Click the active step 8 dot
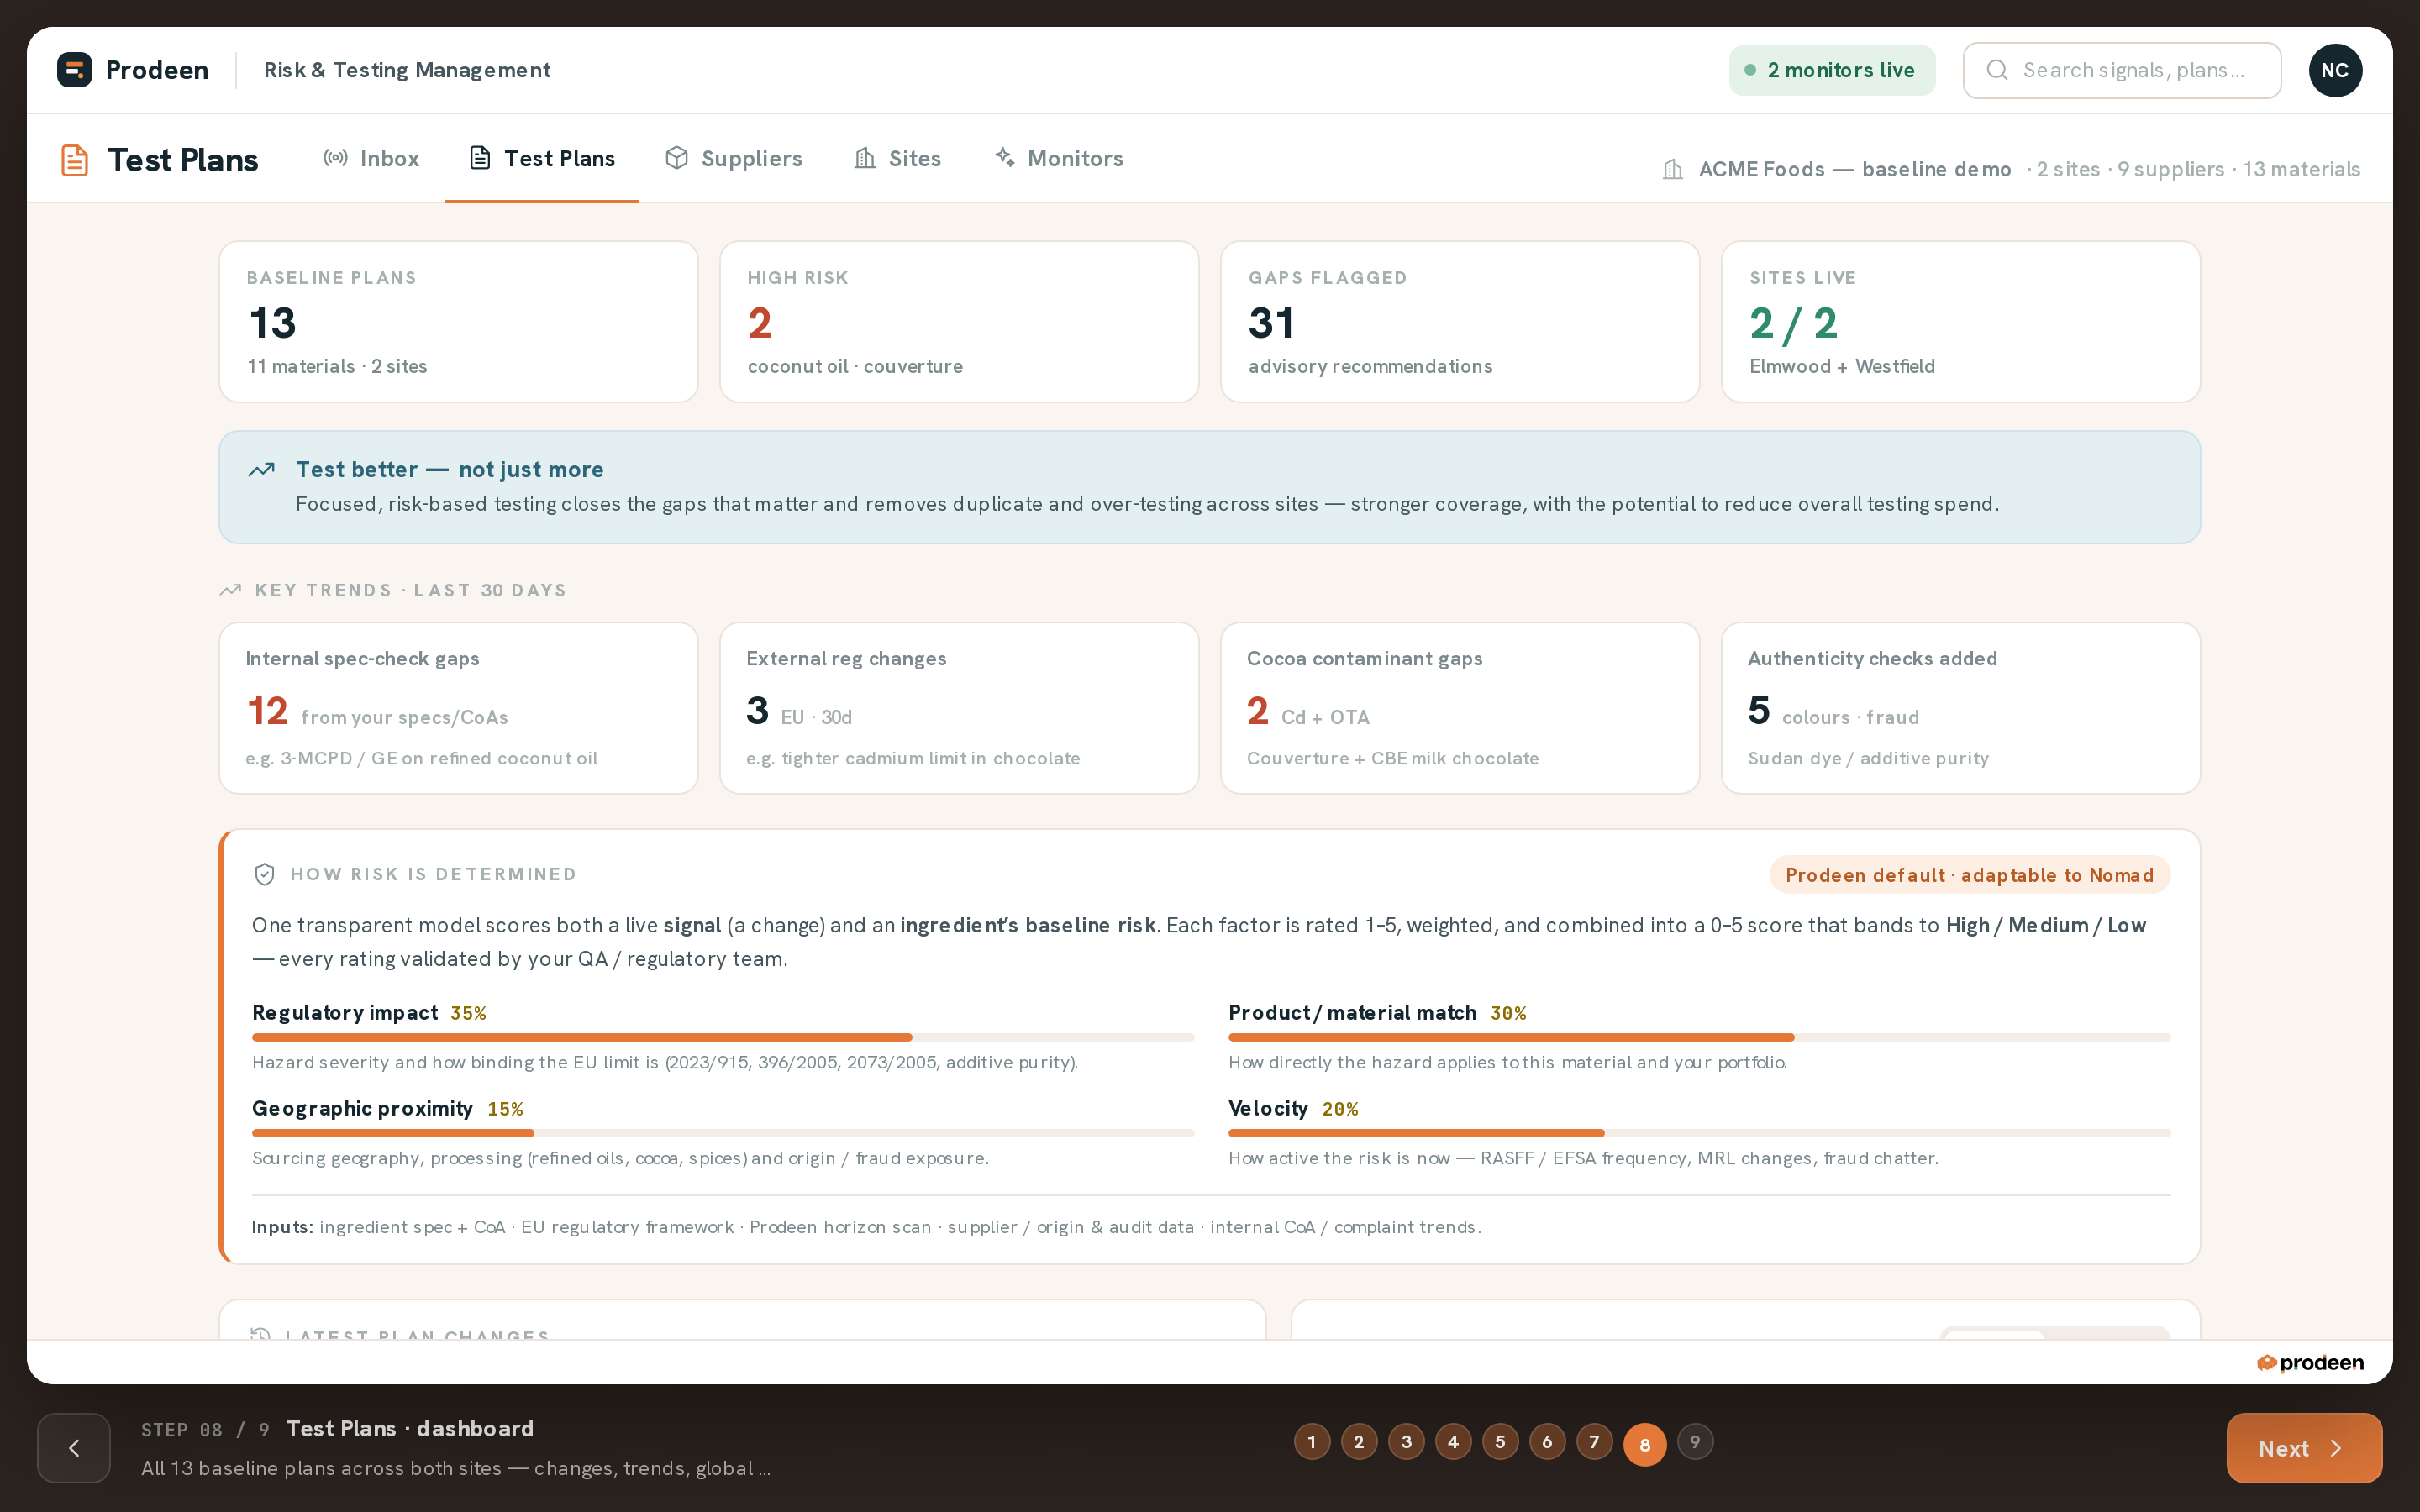Viewport: 2420px width, 1512px height. tap(1645, 1444)
